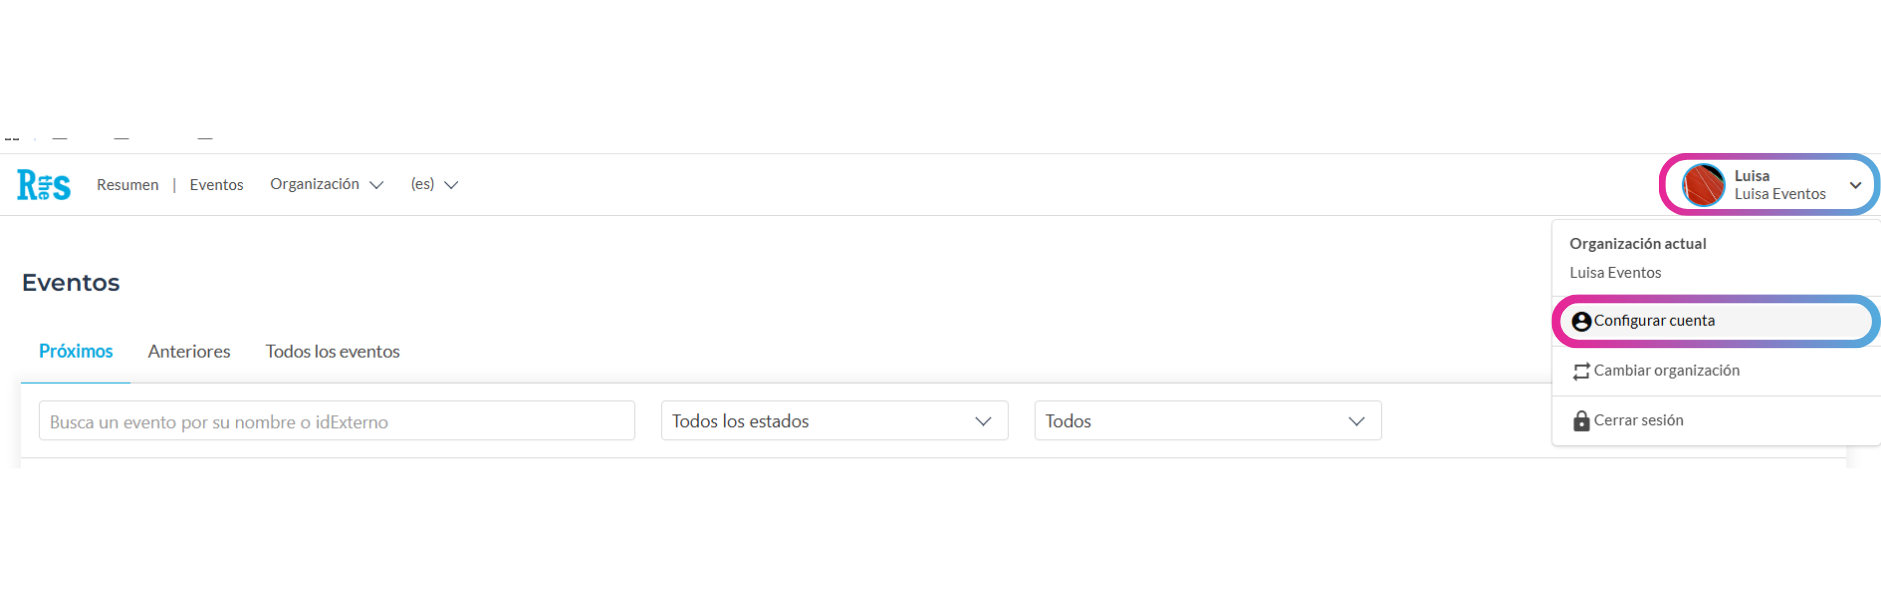Click the padlock icon beside Cerrar sesión

1581,421
